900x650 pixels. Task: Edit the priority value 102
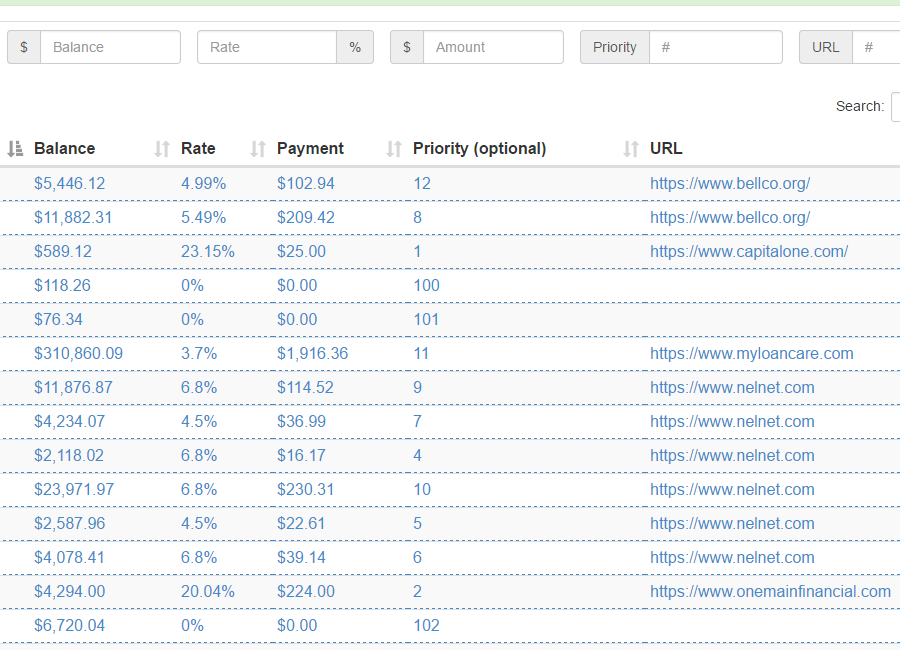(426, 626)
